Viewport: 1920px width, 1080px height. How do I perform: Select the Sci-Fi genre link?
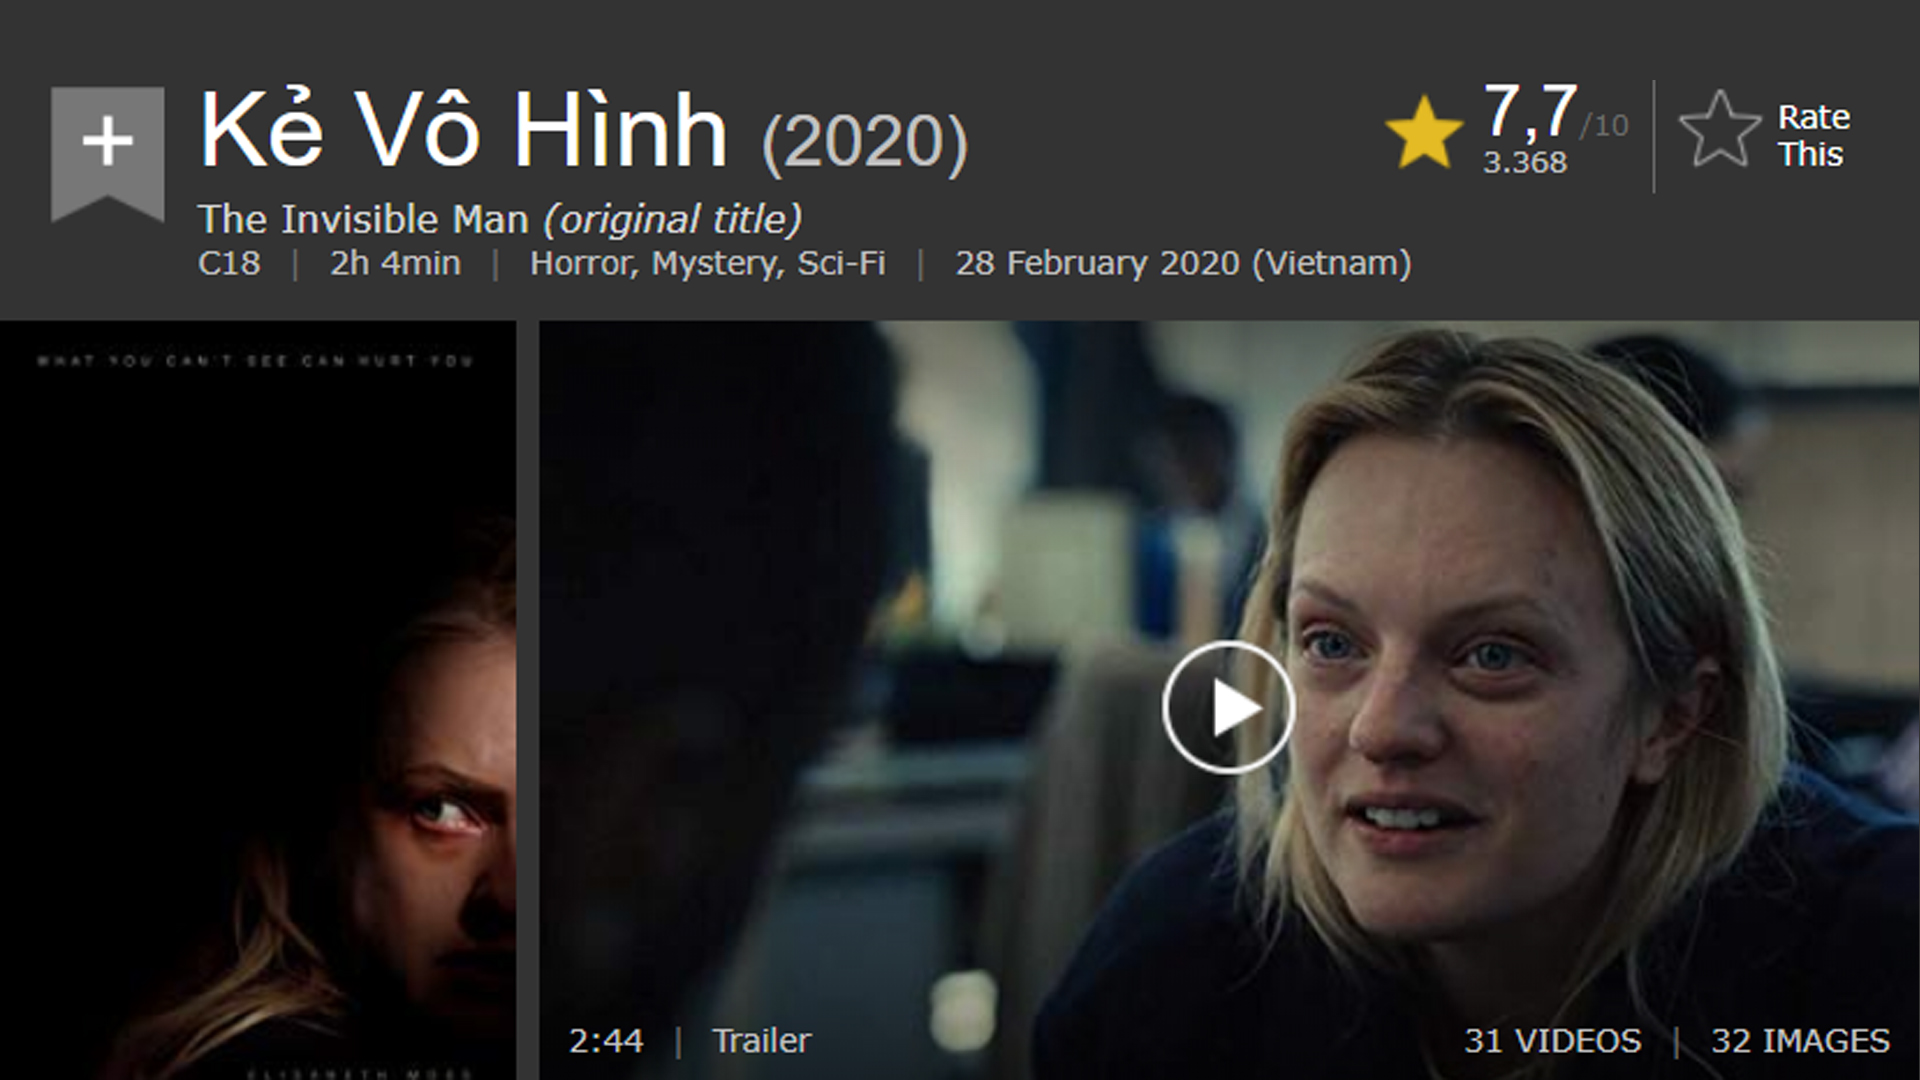(841, 263)
